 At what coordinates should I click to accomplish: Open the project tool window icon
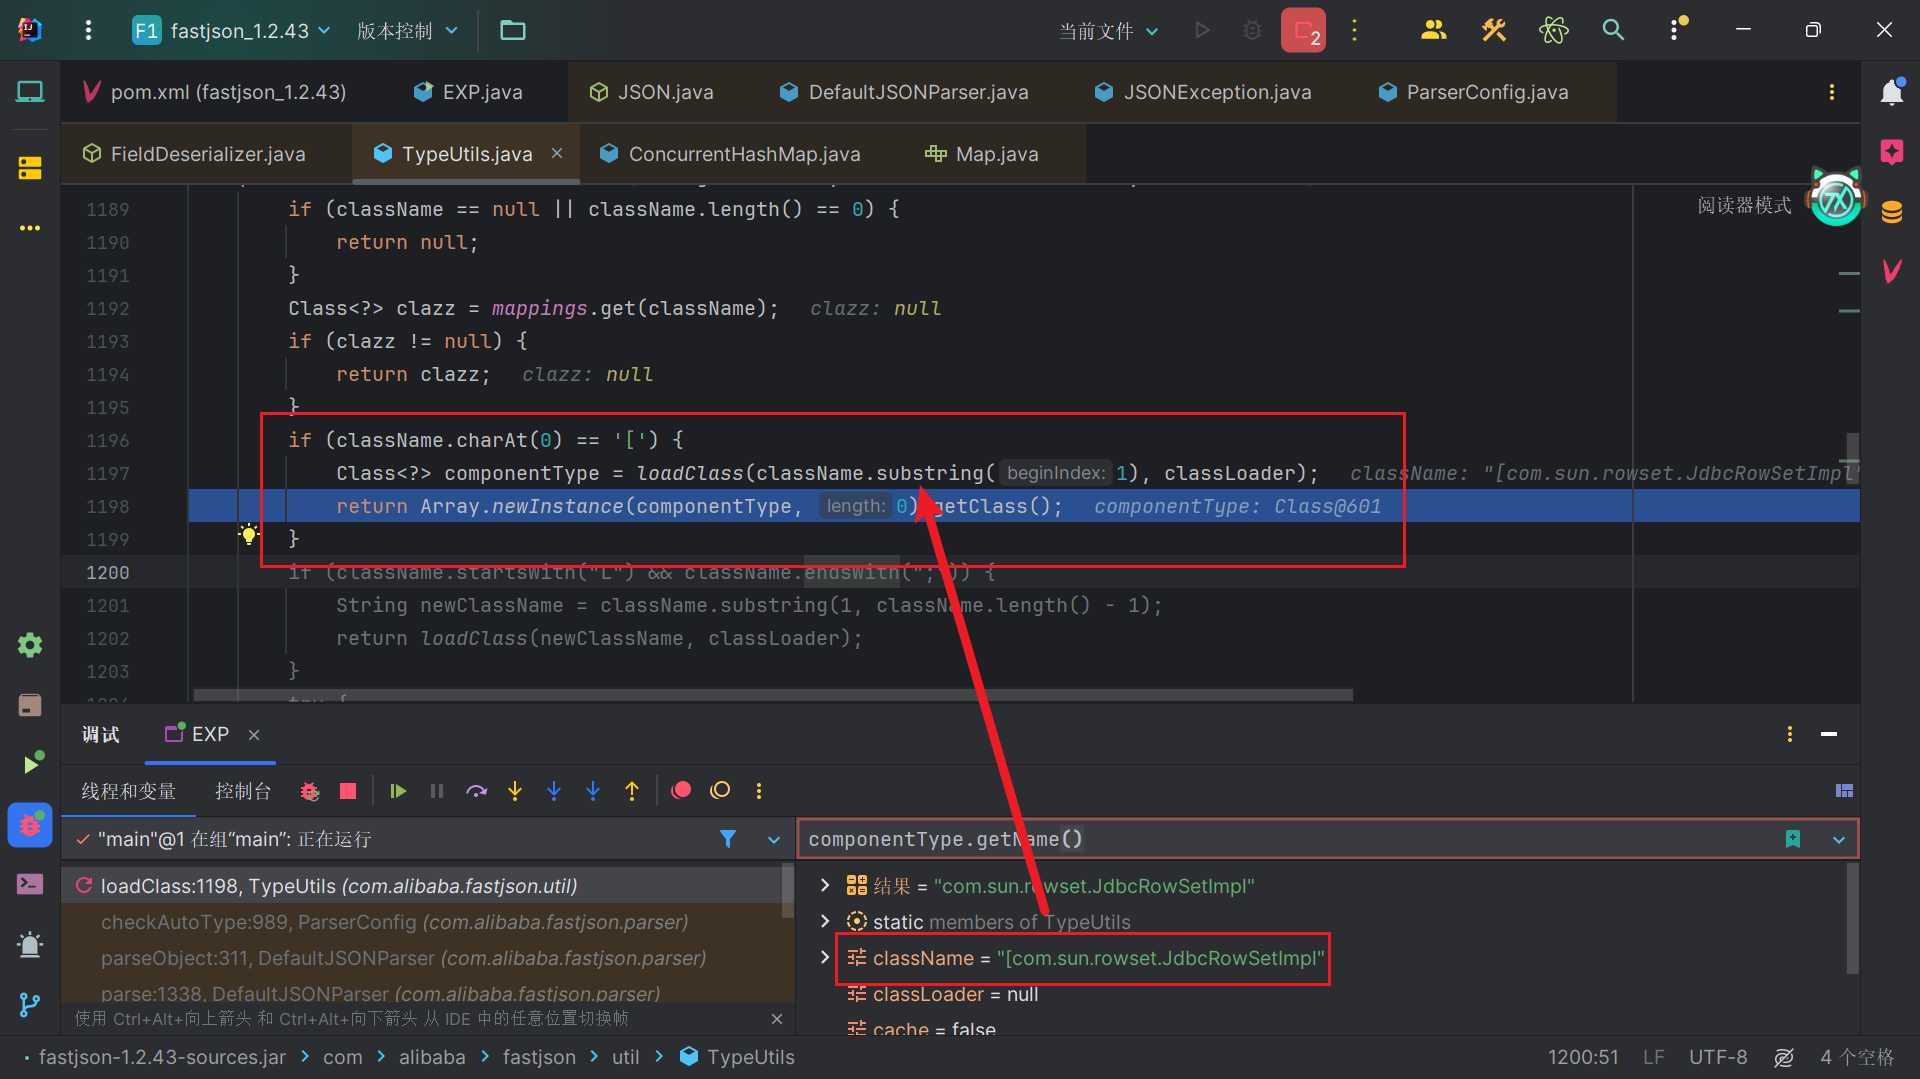point(30,92)
